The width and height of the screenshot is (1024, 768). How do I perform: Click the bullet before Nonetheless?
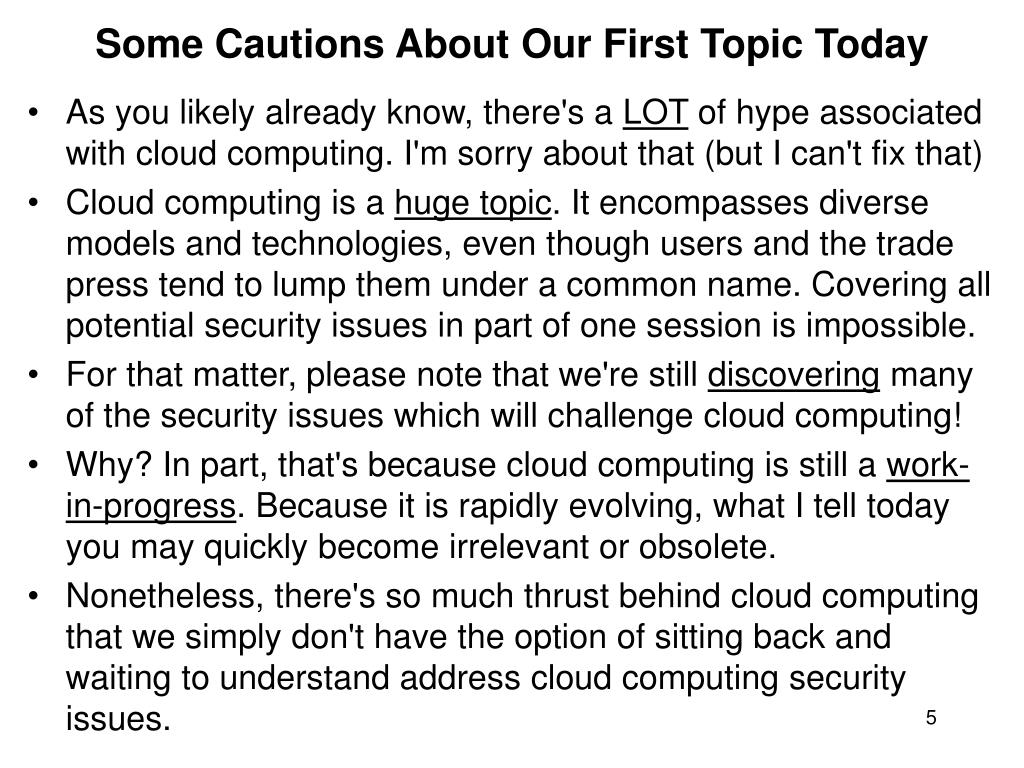34,596
